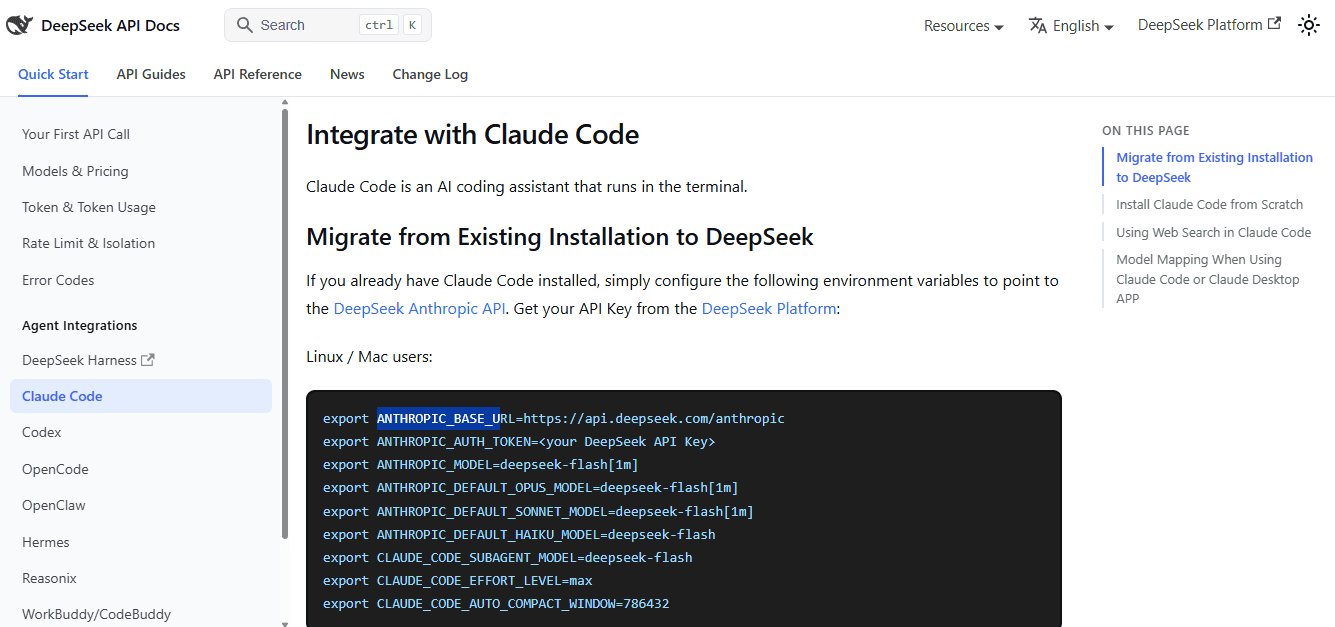Open Models & Pricing page
Image resolution: width=1335 pixels, height=627 pixels.
click(75, 171)
